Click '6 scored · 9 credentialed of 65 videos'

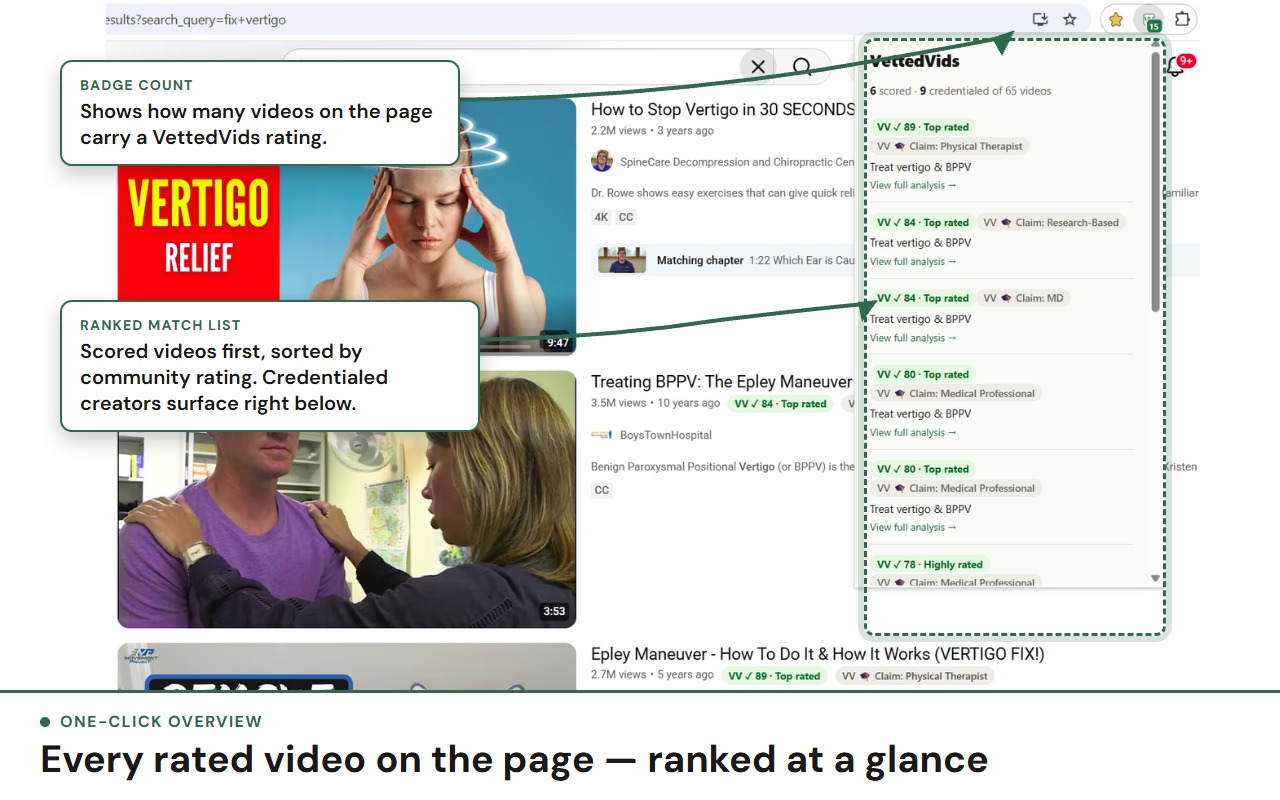[960, 91]
